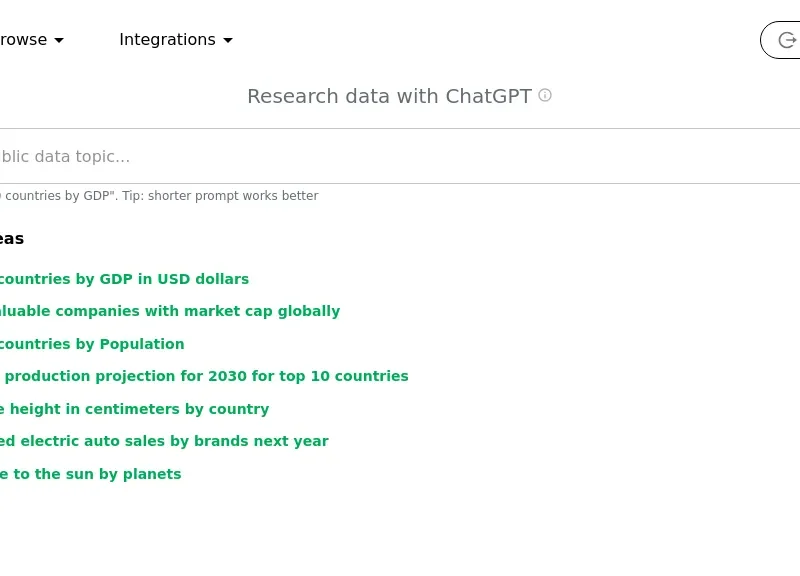
Task: Choose the distance to the sun by planets idea
Action: 90,474
